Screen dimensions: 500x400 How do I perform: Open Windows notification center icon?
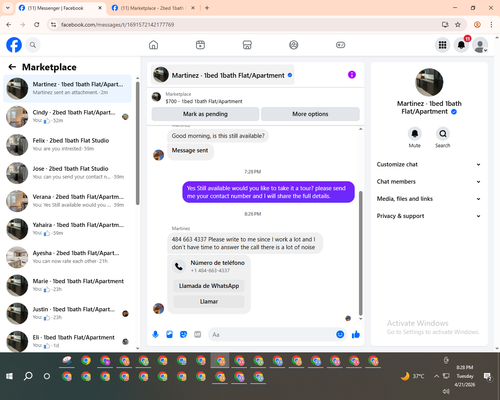(487, 376)
